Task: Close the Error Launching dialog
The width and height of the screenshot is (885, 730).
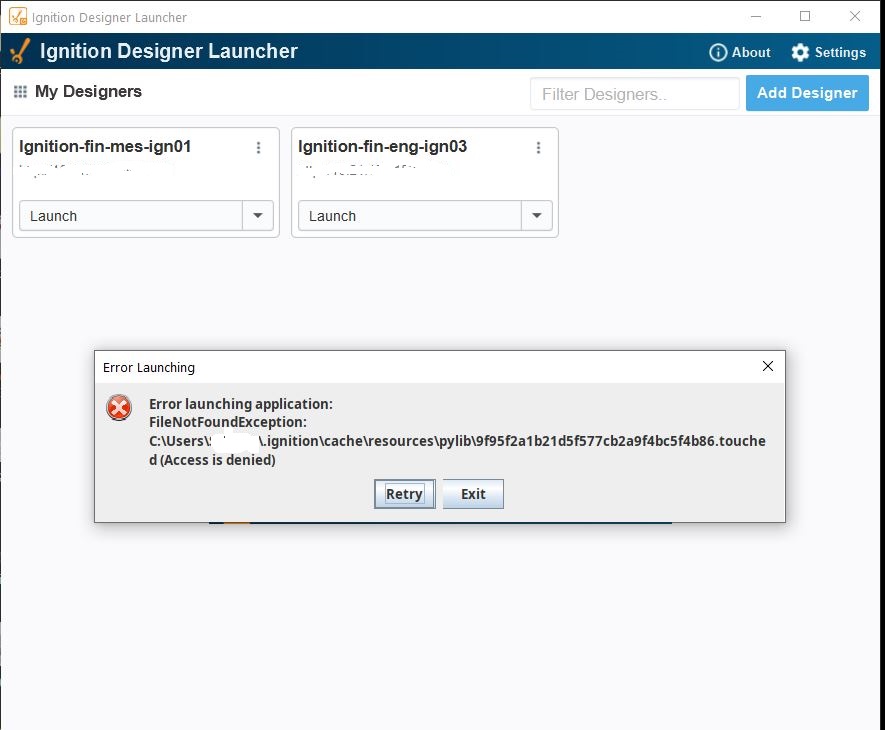Action: 768,366
